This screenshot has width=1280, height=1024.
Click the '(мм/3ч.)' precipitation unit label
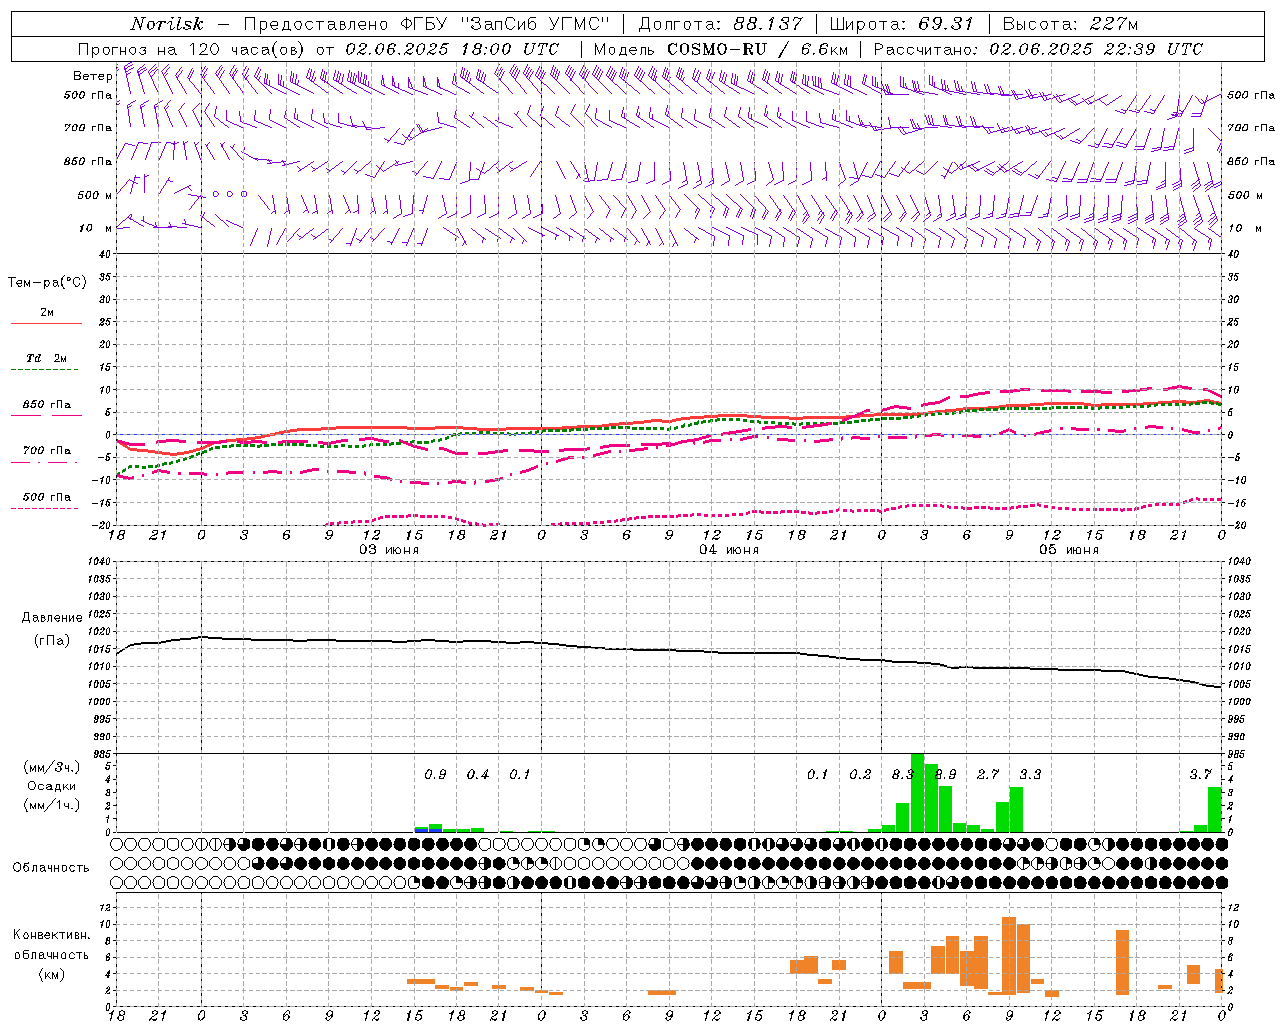point(51,767)
